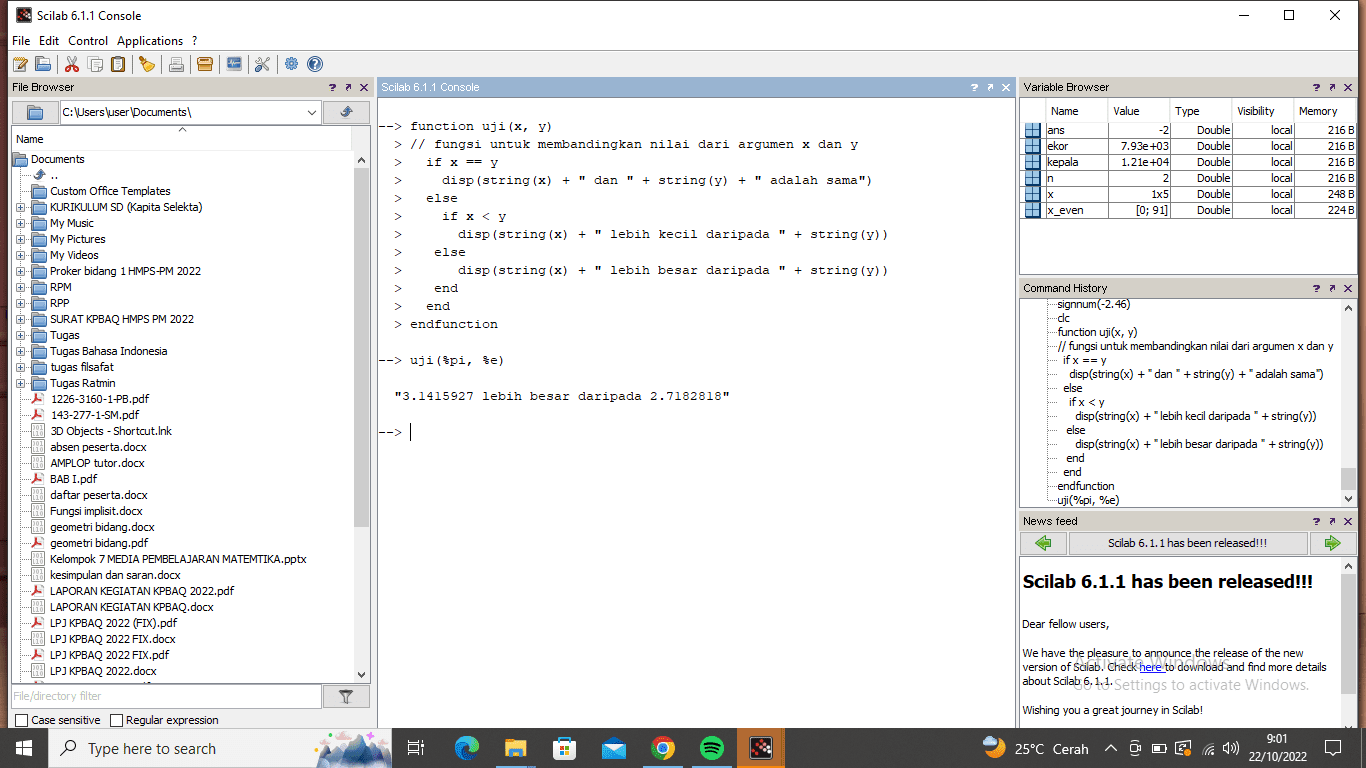Click the filter funnel button

tap(346, 696)
